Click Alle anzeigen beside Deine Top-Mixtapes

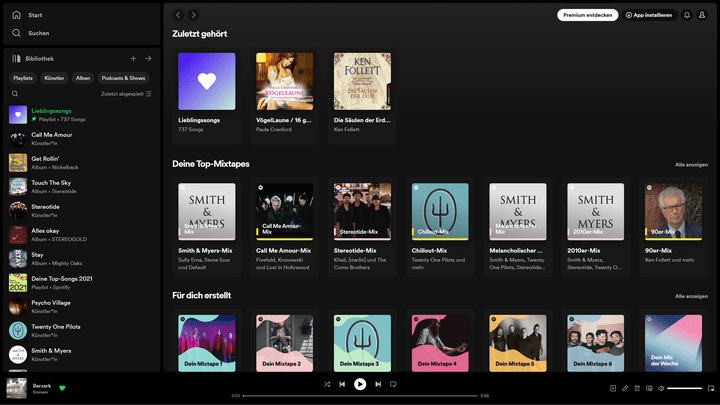(x=691, y=164)
